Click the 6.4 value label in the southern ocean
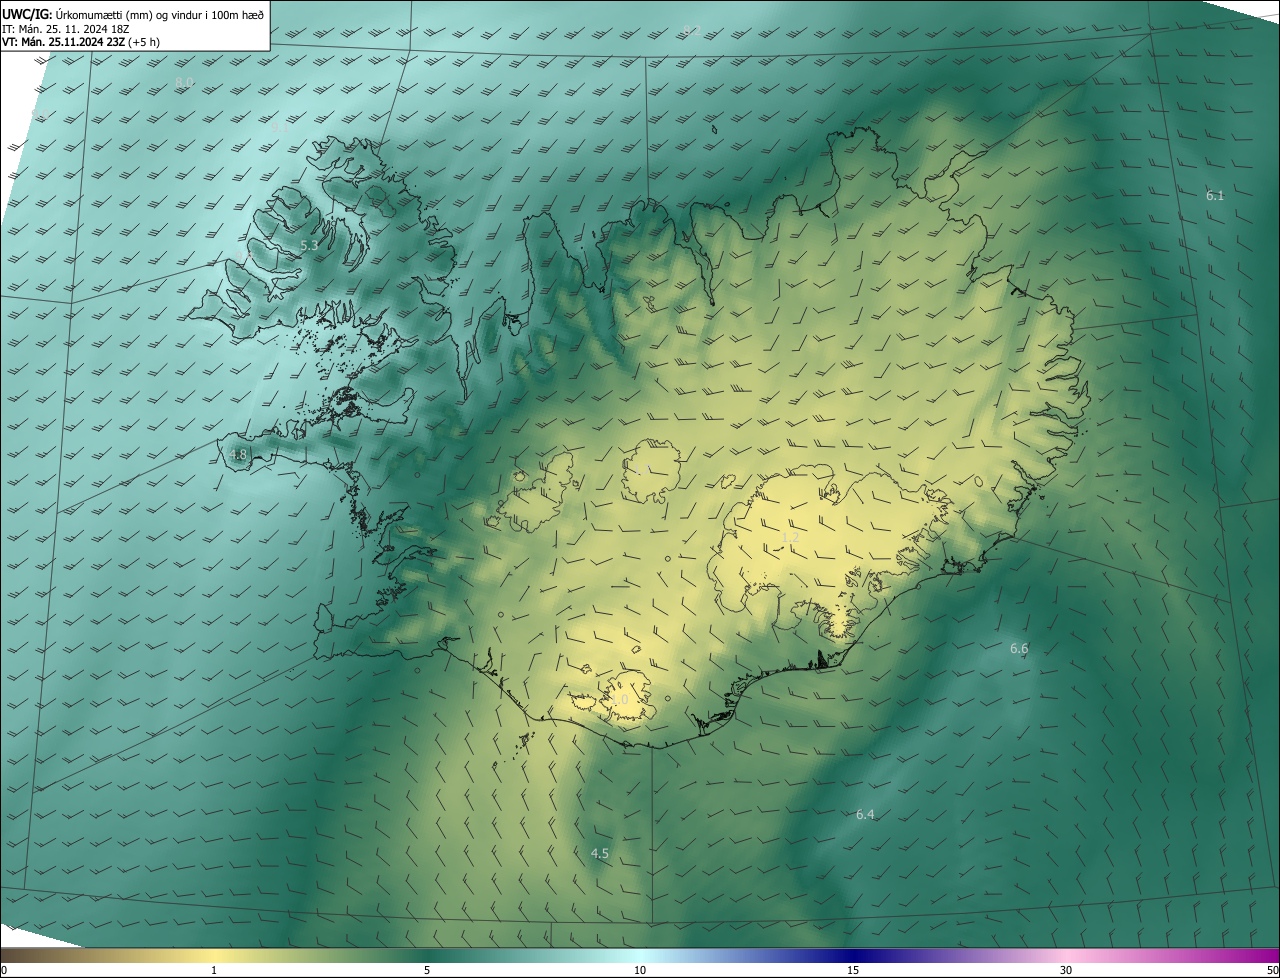This screenshot has height=978, width=1280. pos(865,815)
